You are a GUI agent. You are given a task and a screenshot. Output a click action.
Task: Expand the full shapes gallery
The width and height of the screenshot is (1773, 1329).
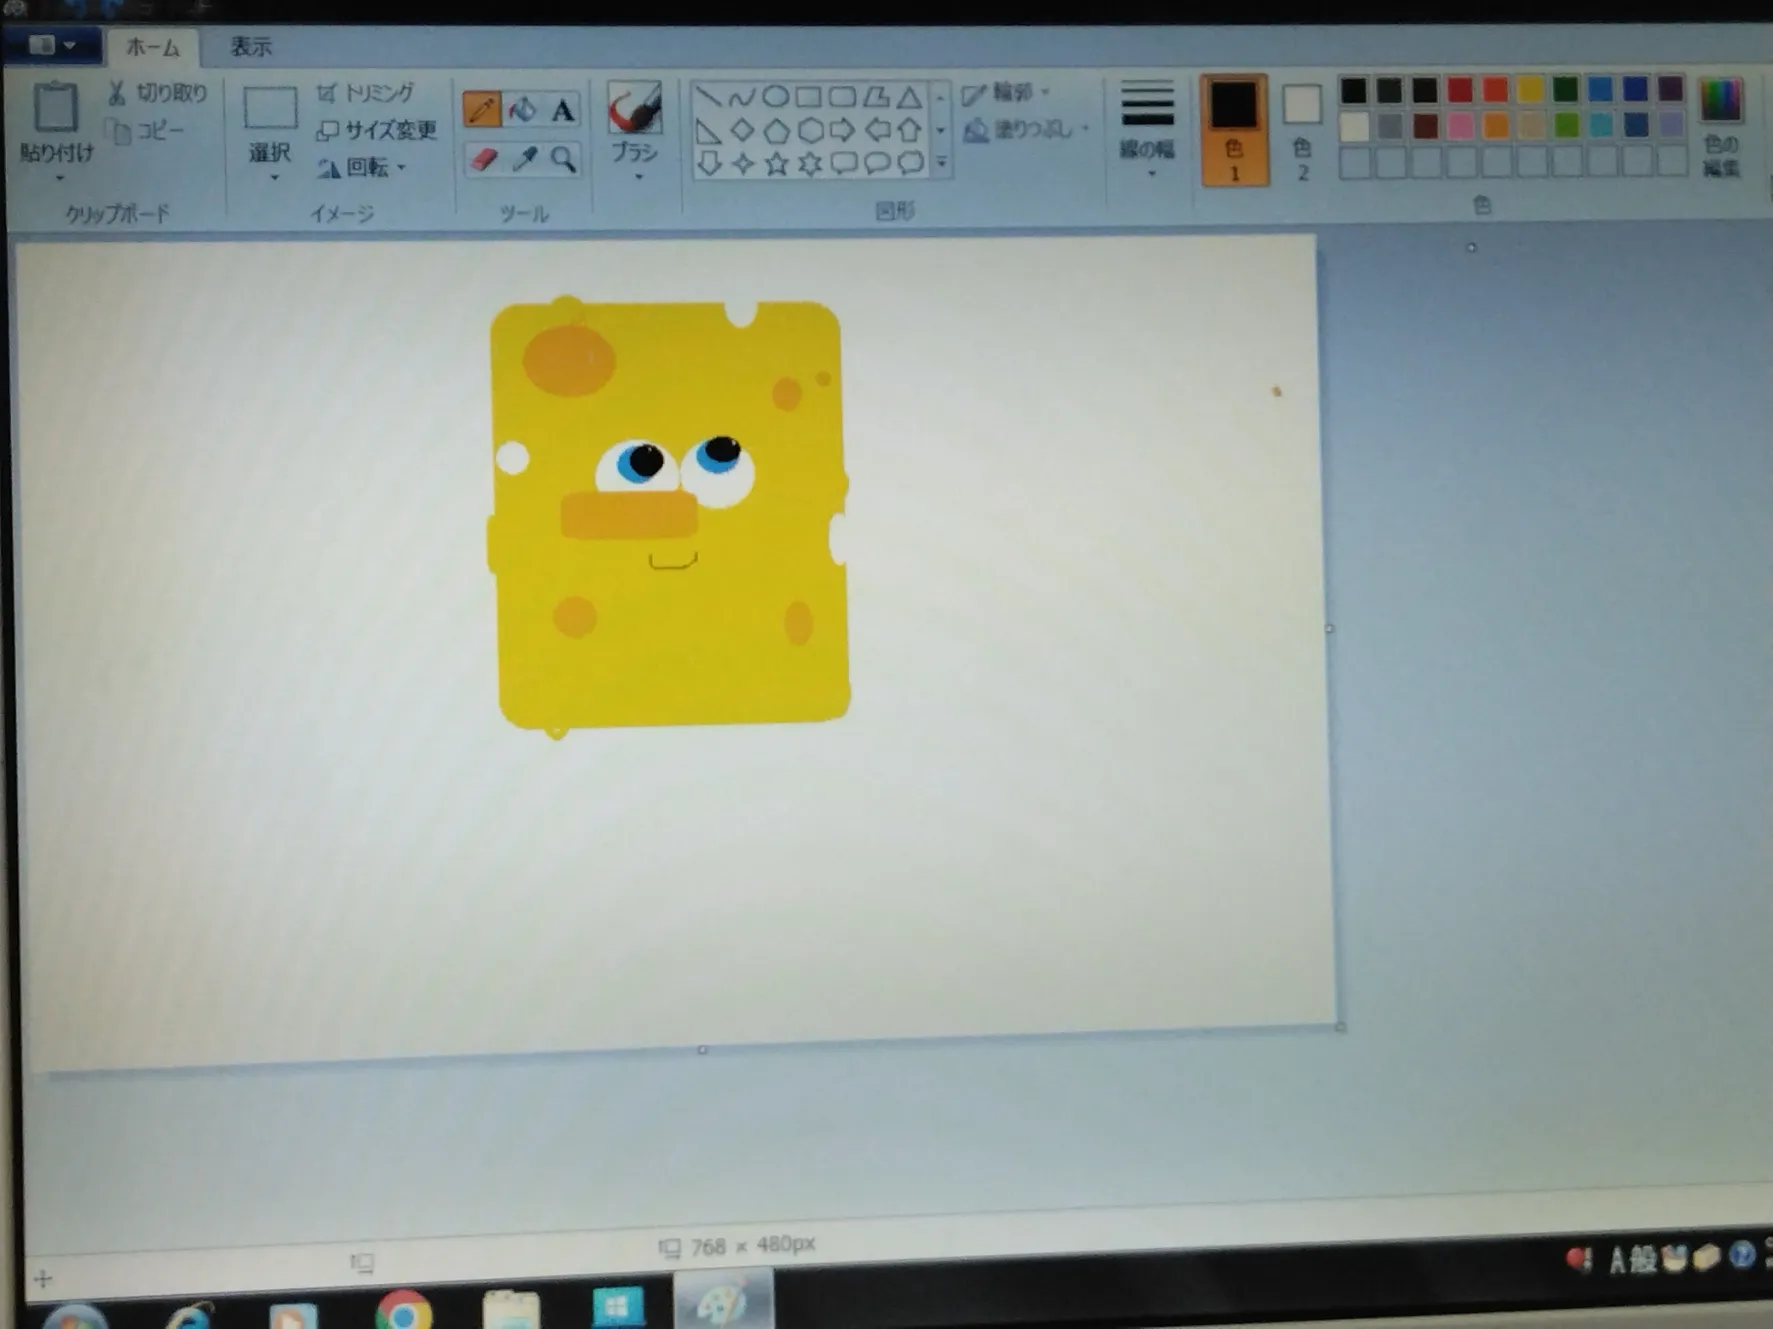click(941, 162)
